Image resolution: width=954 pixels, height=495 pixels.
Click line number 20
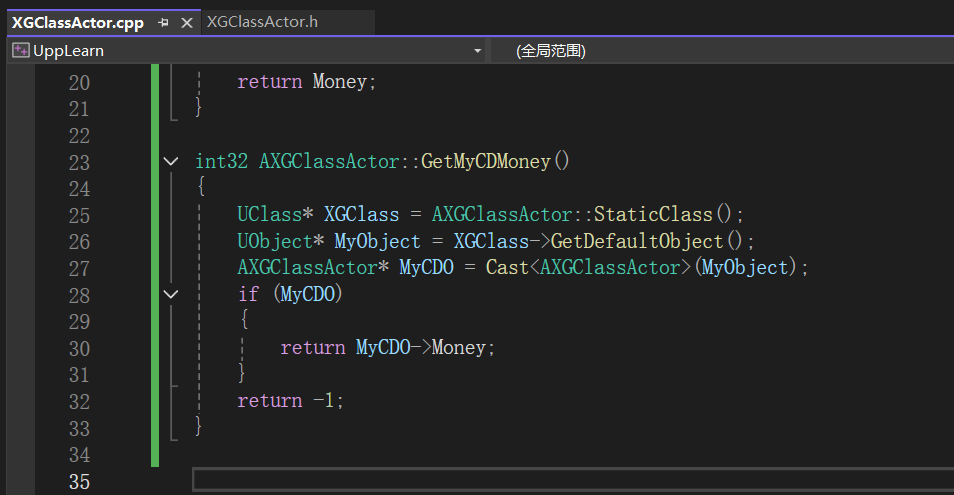(x=79, y=83)
